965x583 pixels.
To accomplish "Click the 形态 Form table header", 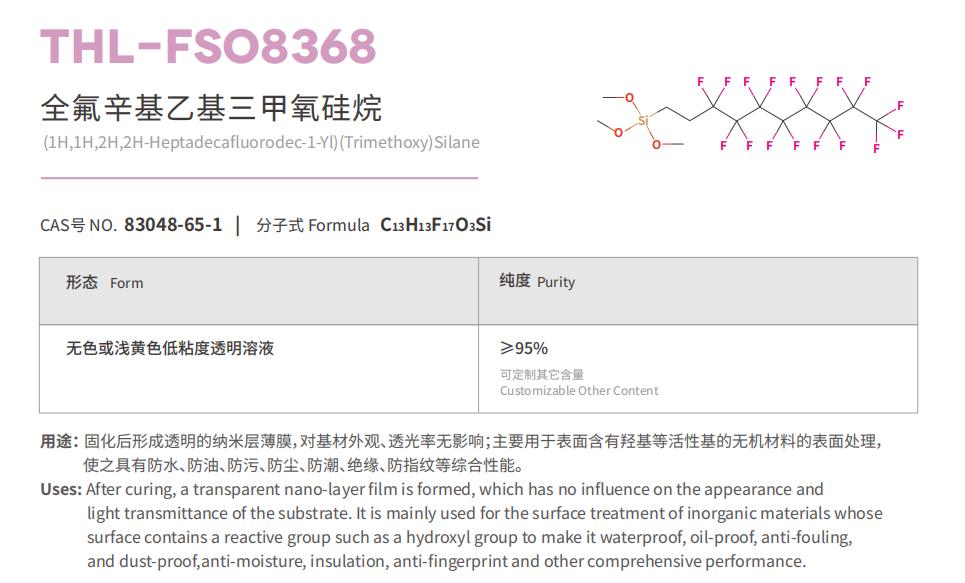I will [x=105, y=283].
